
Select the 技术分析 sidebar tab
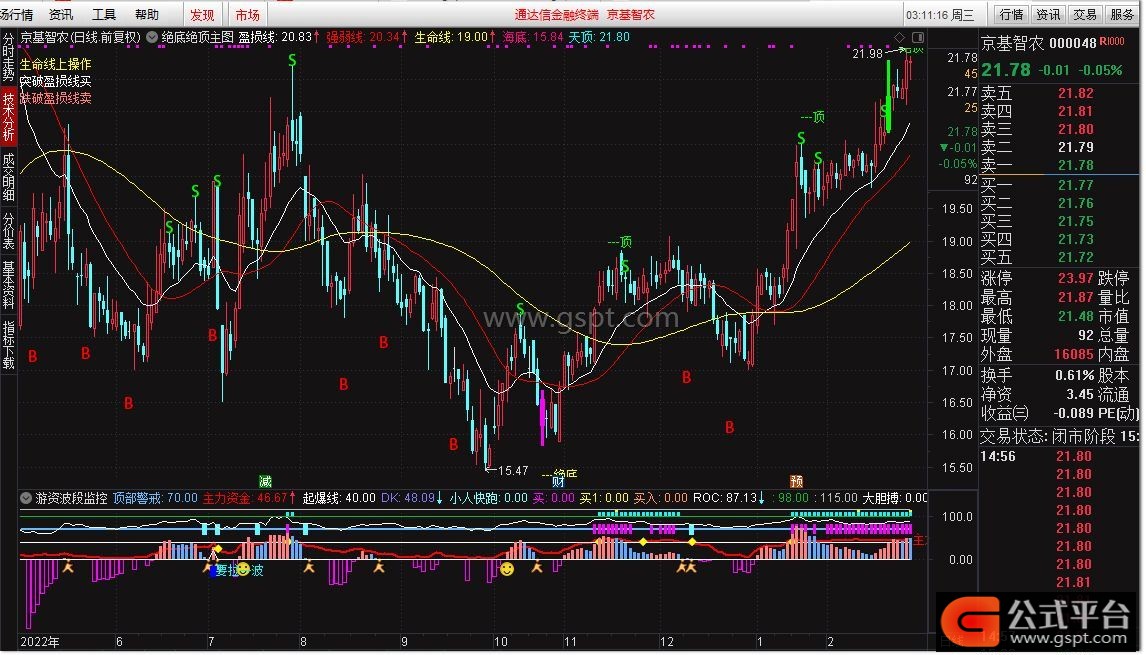(8, 116)
